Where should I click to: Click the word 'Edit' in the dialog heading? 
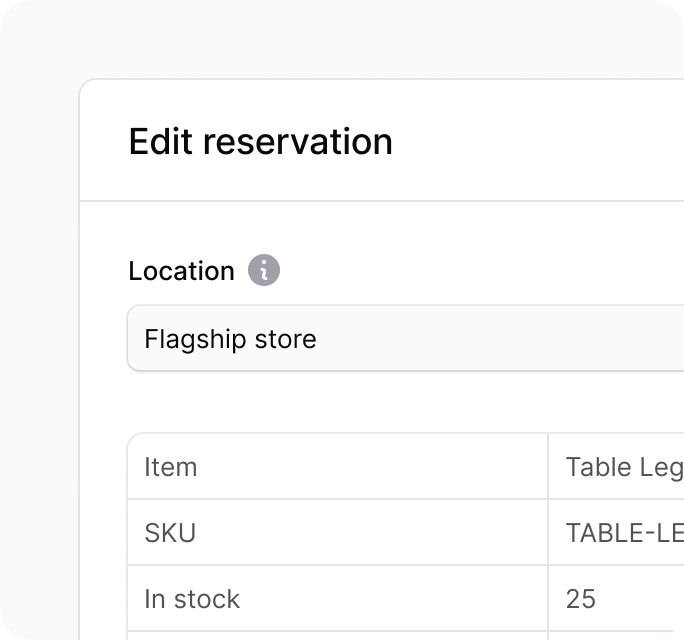coord(161,142)
